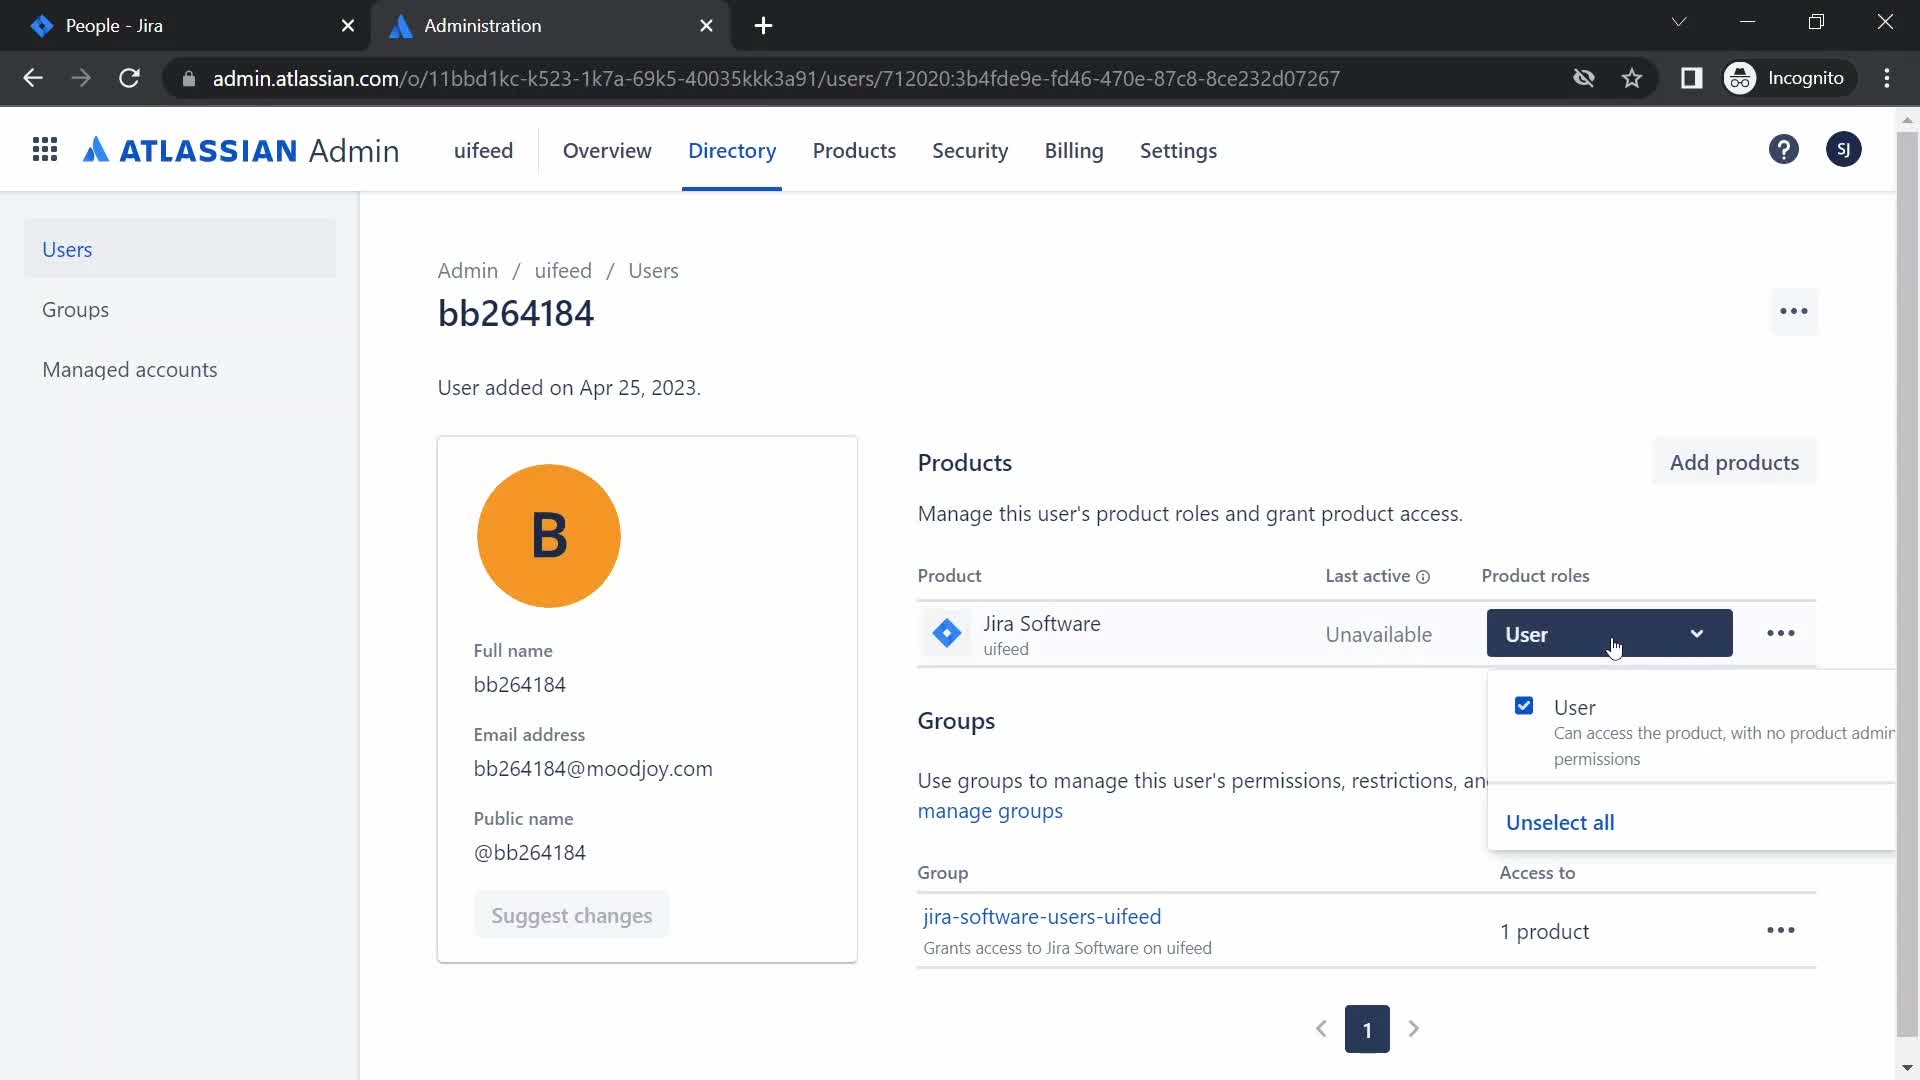
Task: Select the uifeed organization name
Action: click(x=483, y=150)
